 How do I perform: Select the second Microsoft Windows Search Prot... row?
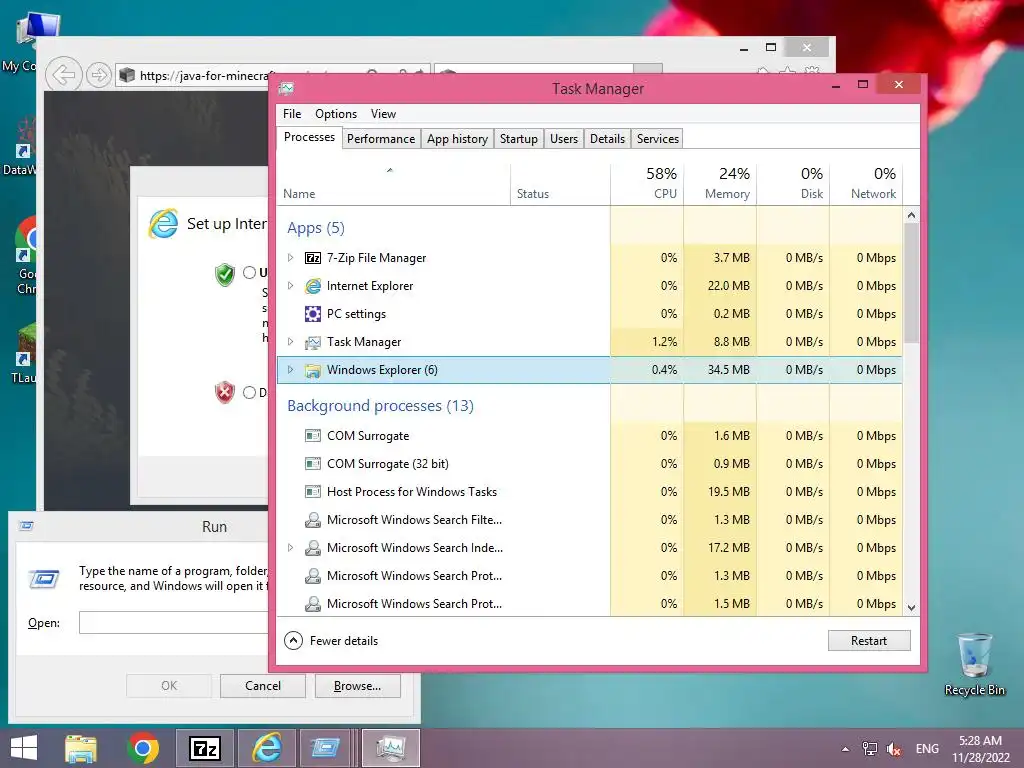click(x=590, y=604)
